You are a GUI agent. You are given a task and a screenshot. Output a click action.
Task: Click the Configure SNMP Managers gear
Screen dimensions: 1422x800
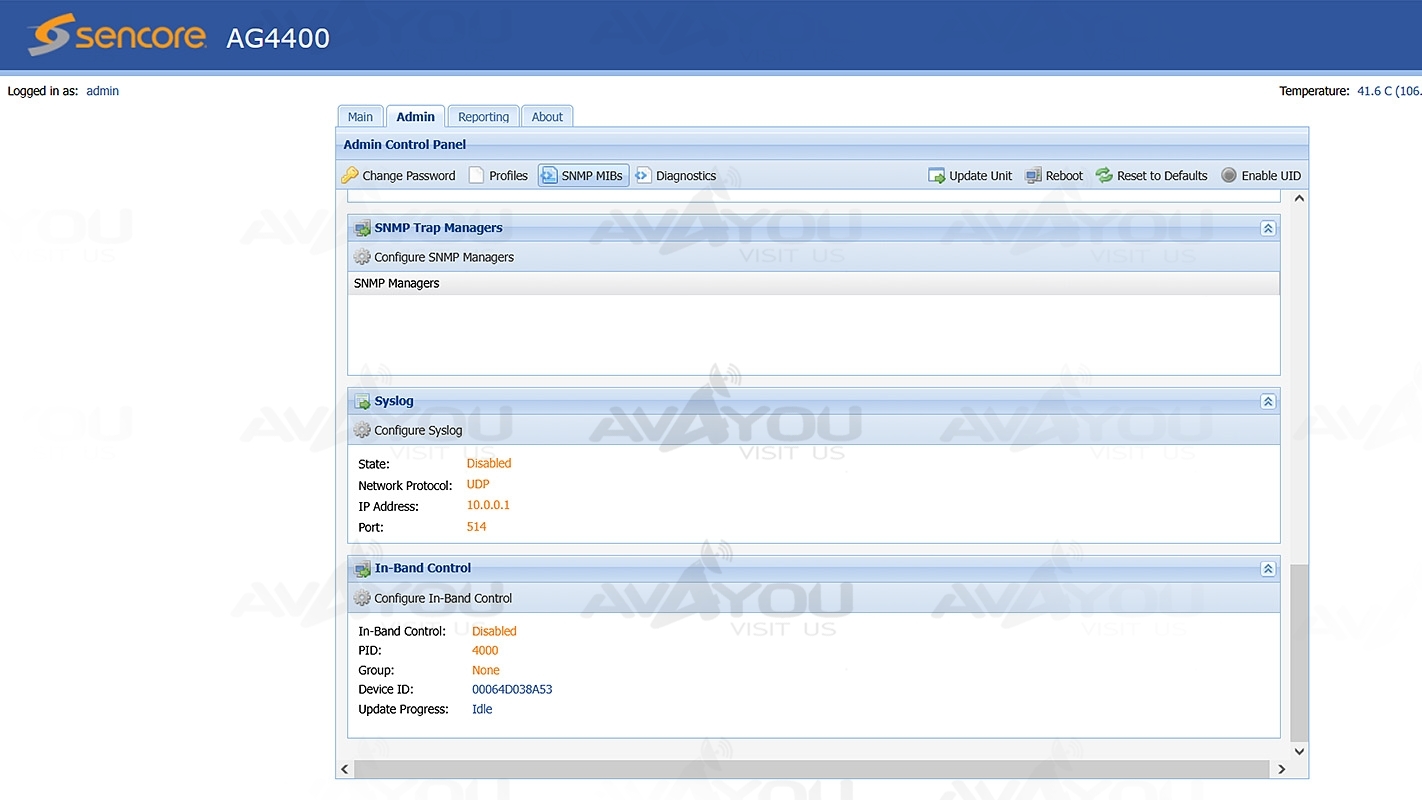(362, 257)
